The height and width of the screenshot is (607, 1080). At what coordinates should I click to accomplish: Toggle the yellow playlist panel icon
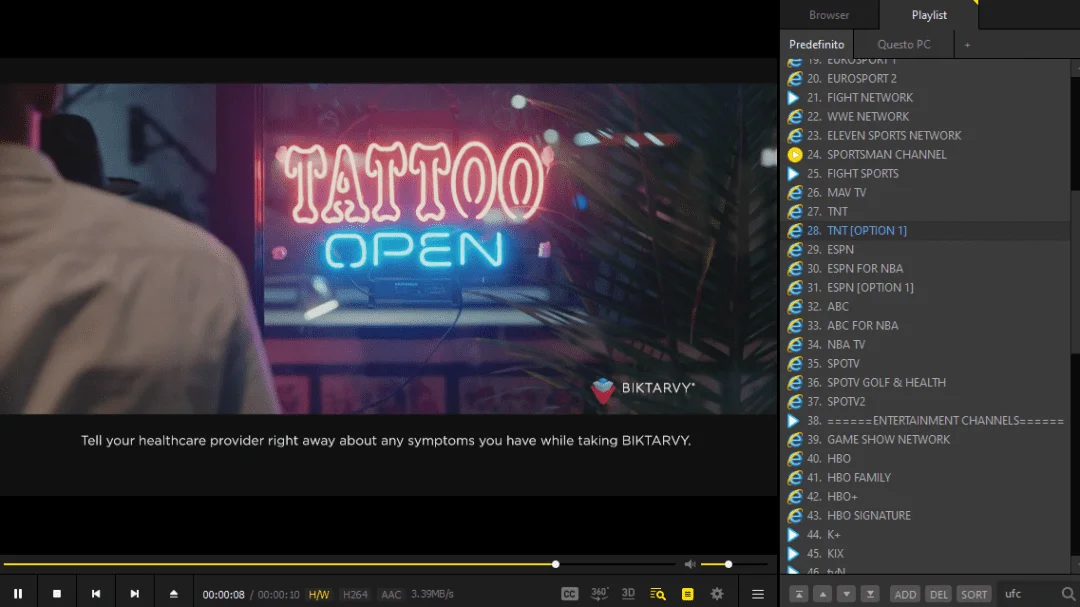coord(687,593)
